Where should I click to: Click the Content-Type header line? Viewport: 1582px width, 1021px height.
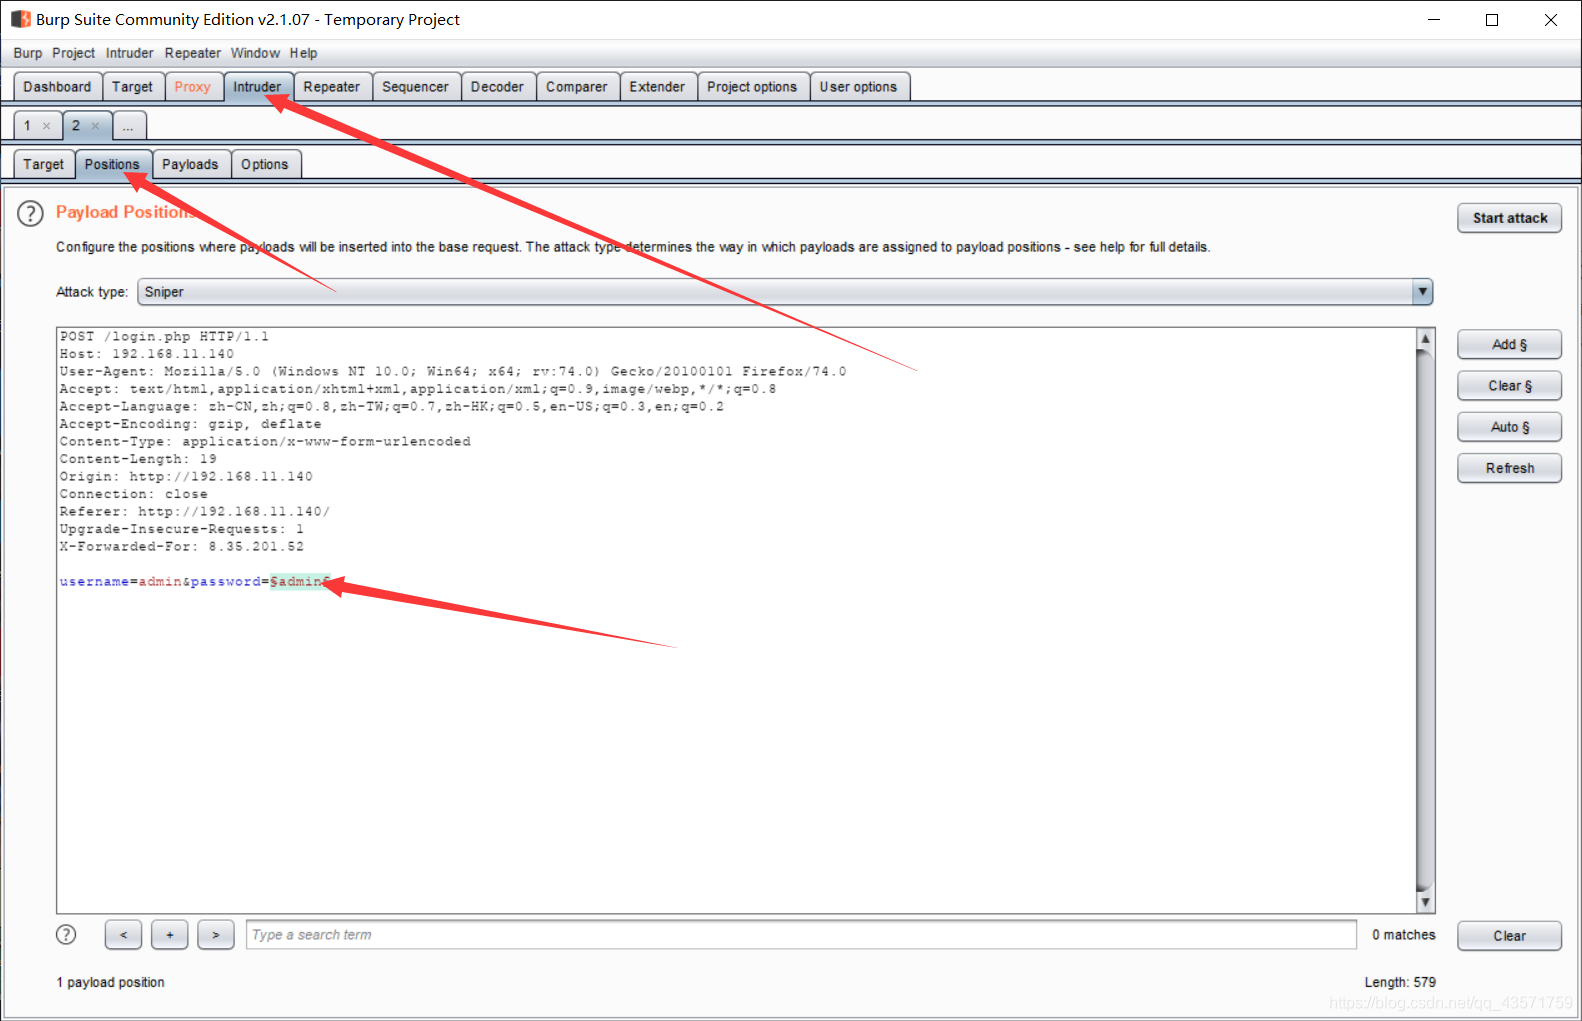pos(264,442)
